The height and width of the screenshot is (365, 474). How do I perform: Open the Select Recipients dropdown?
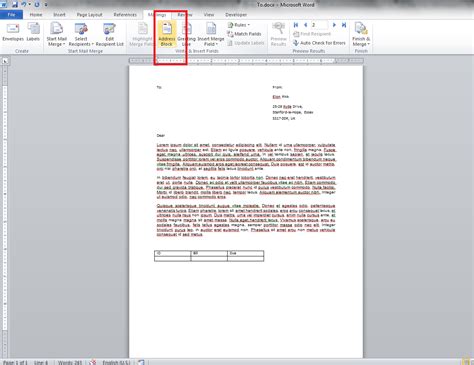[x=81, y=35]
